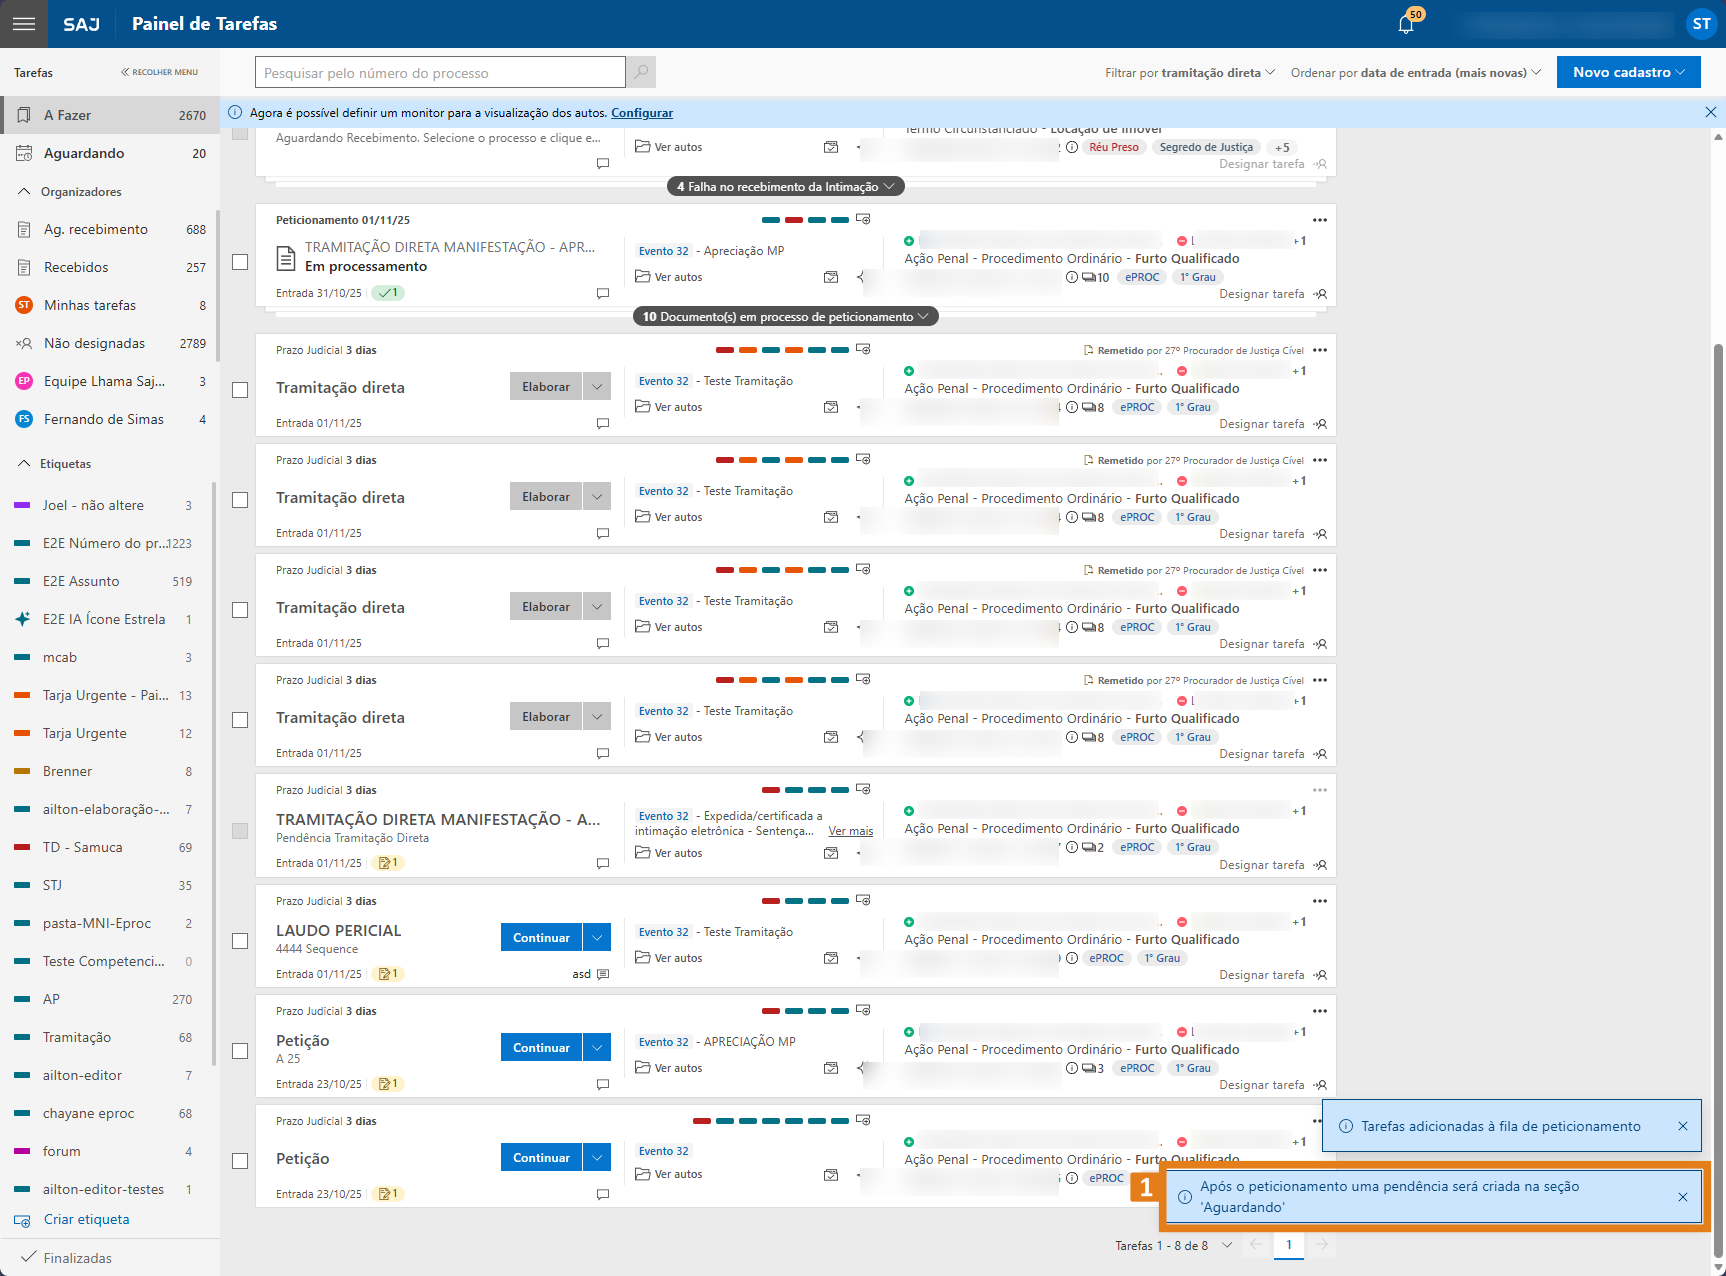Check the first Tramitação direta task
1726x1276 pixels.
point(240,390)
